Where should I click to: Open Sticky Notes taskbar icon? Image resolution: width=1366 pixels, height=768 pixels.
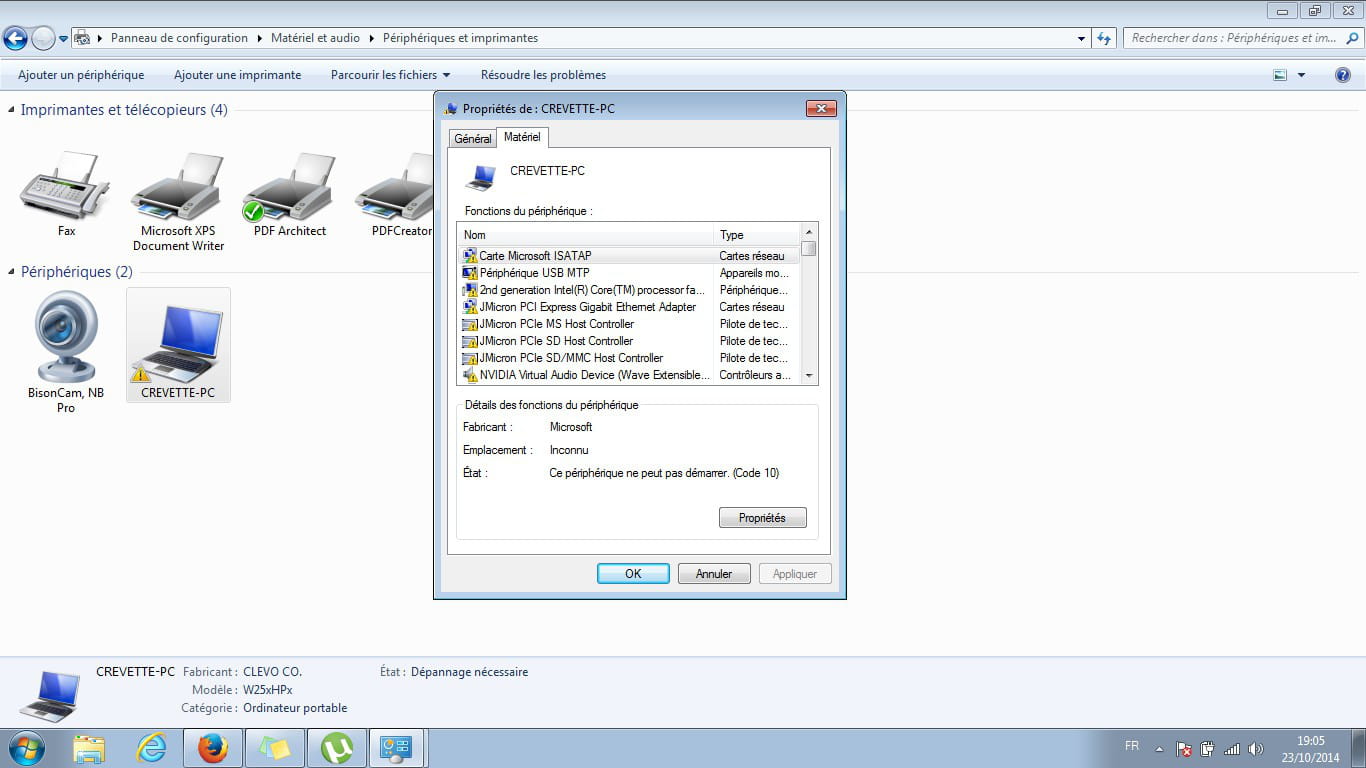tap(275, 748)
